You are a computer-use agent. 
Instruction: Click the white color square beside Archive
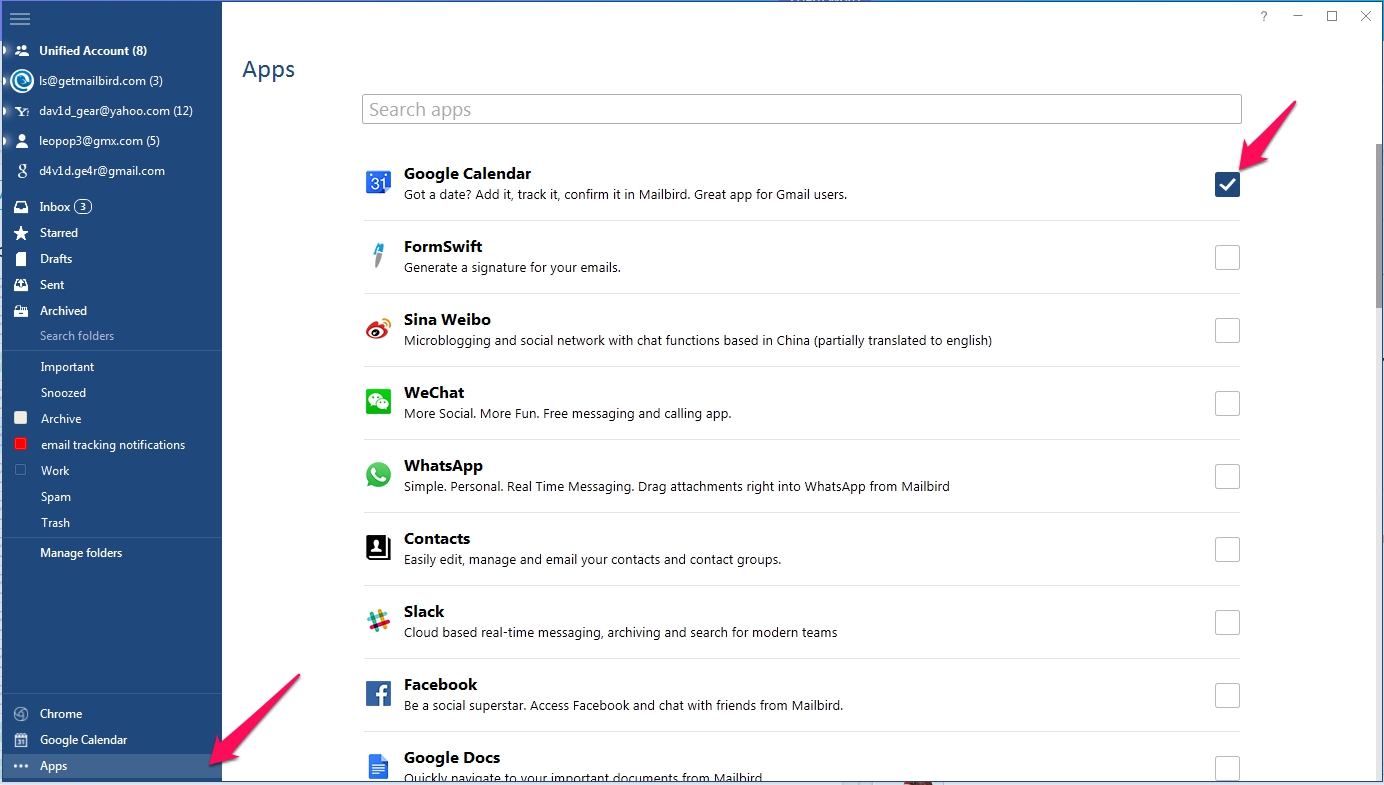click(x=20, y=418)
